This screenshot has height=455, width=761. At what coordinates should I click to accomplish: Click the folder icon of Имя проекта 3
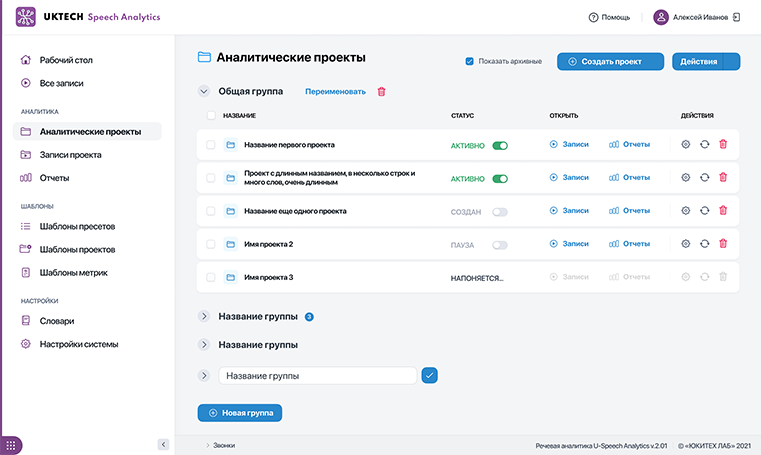click(231, 277)
